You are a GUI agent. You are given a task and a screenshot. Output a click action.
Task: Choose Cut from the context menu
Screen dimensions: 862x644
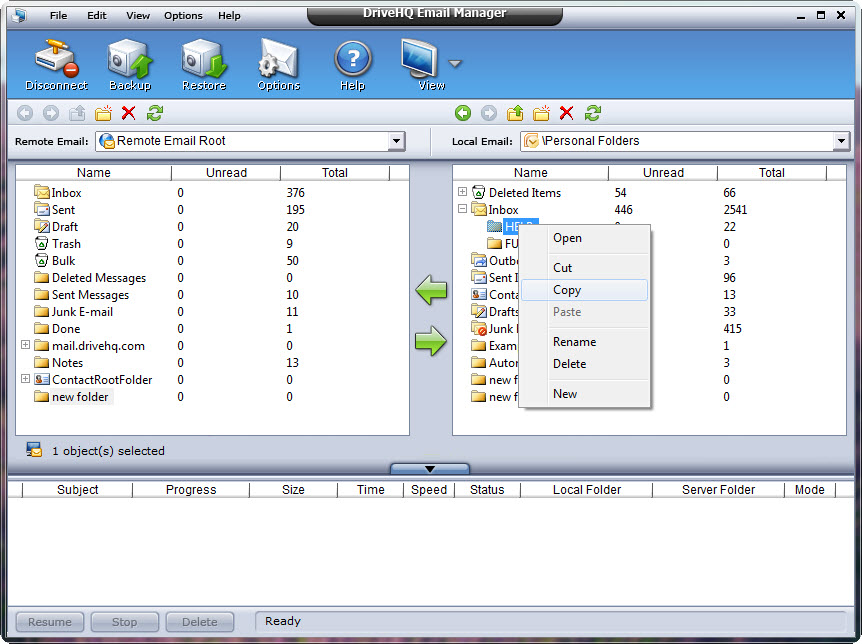tap(584, 268)
